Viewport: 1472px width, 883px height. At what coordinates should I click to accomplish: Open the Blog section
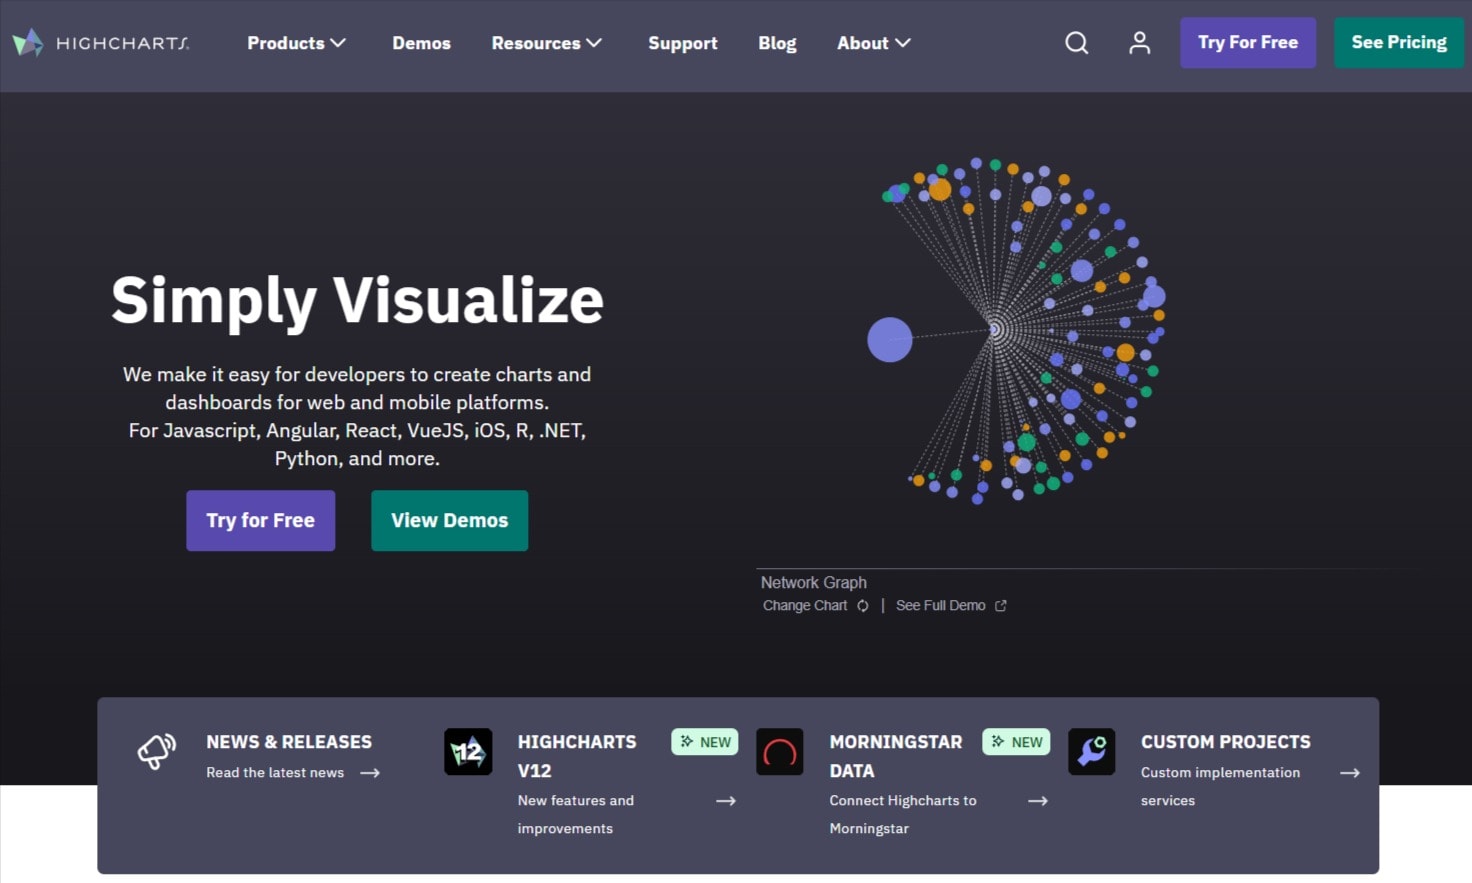pos(777,43)
